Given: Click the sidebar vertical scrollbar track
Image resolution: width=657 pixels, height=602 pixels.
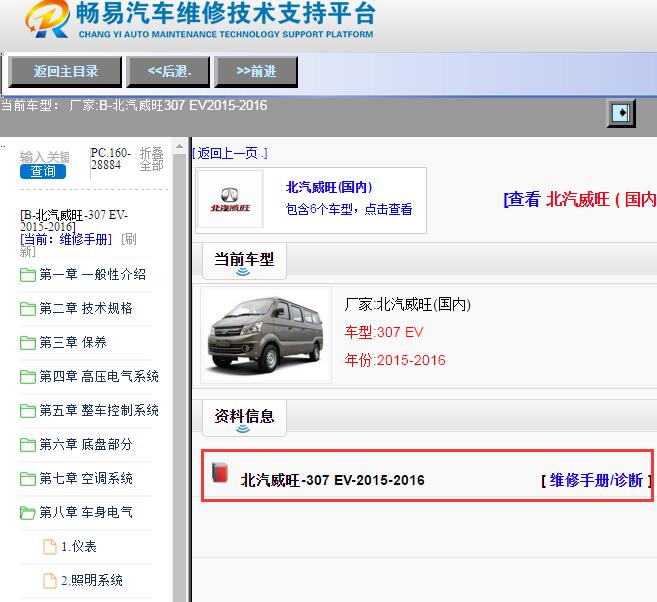Looking at the screenshot, I should [x=180, y=377].
